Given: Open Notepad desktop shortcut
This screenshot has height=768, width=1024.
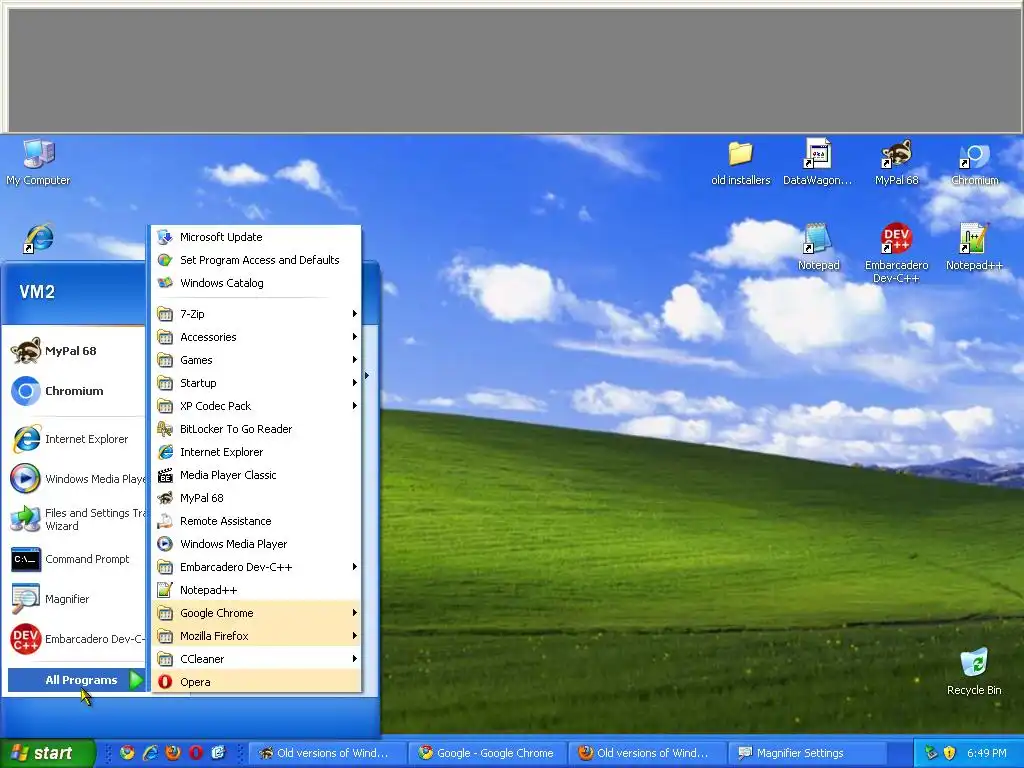Looking at the screenshot, I should [818, 247].
